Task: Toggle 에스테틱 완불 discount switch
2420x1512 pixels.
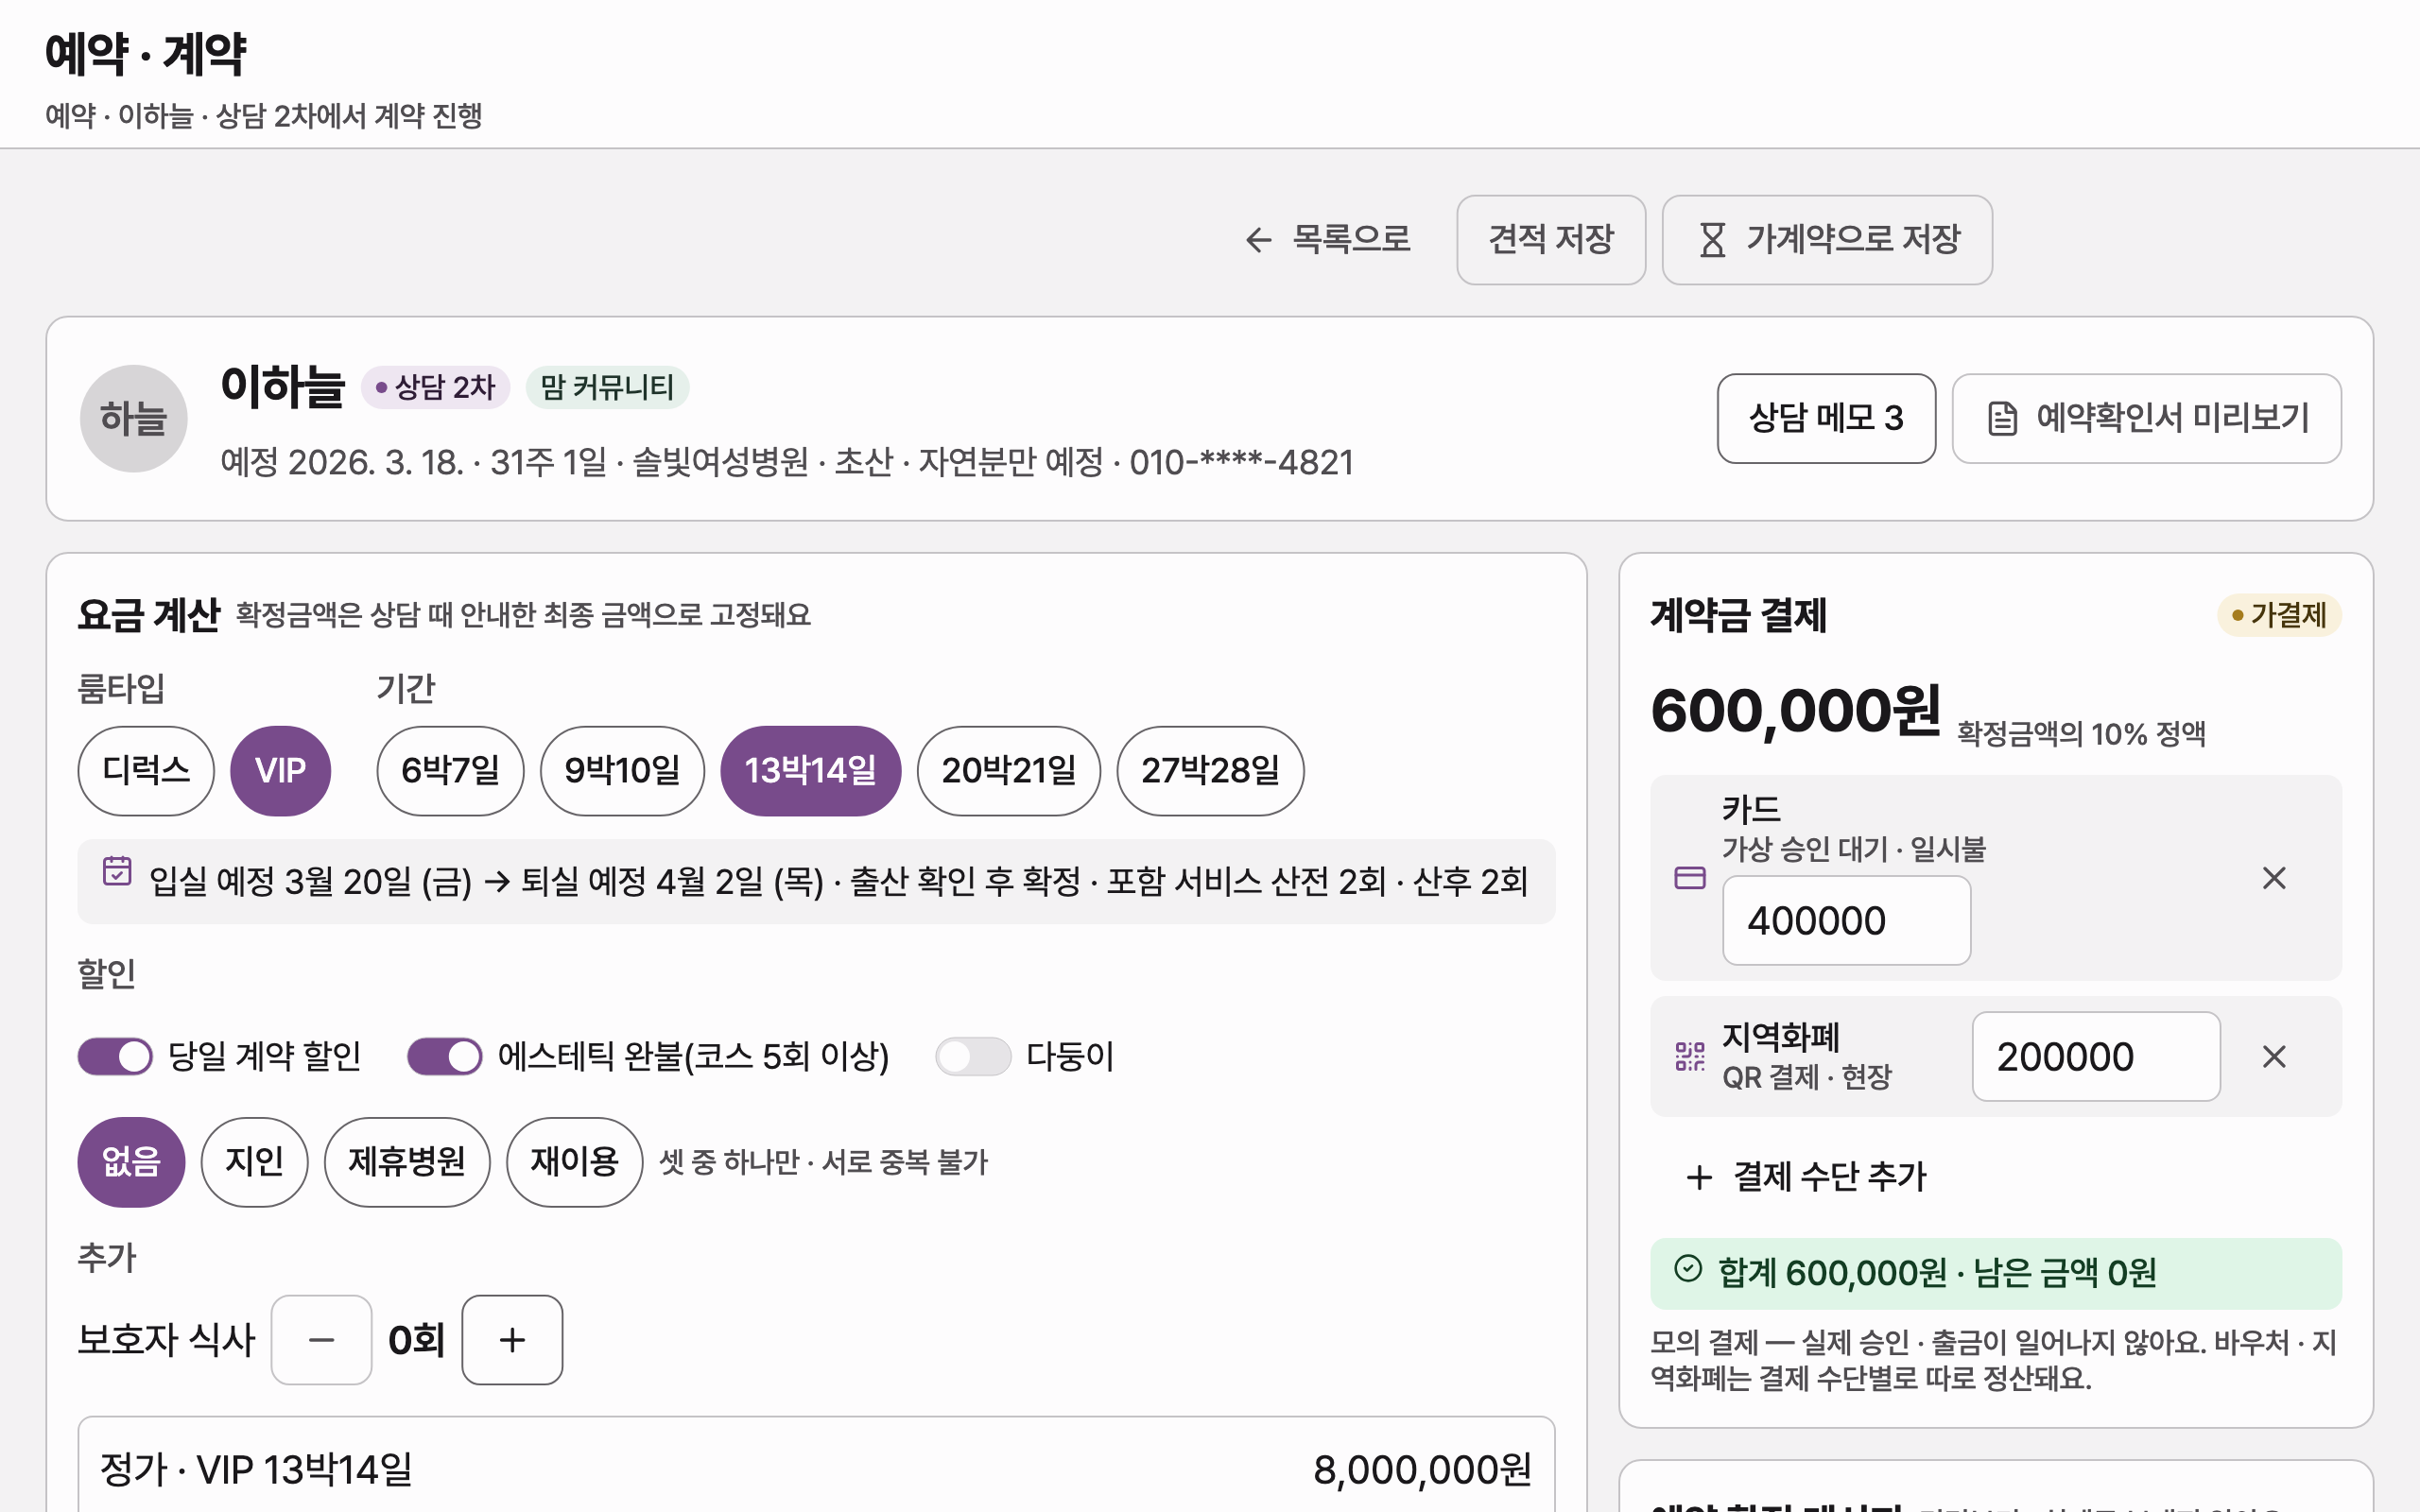Action: click(x=445, y=1056)
